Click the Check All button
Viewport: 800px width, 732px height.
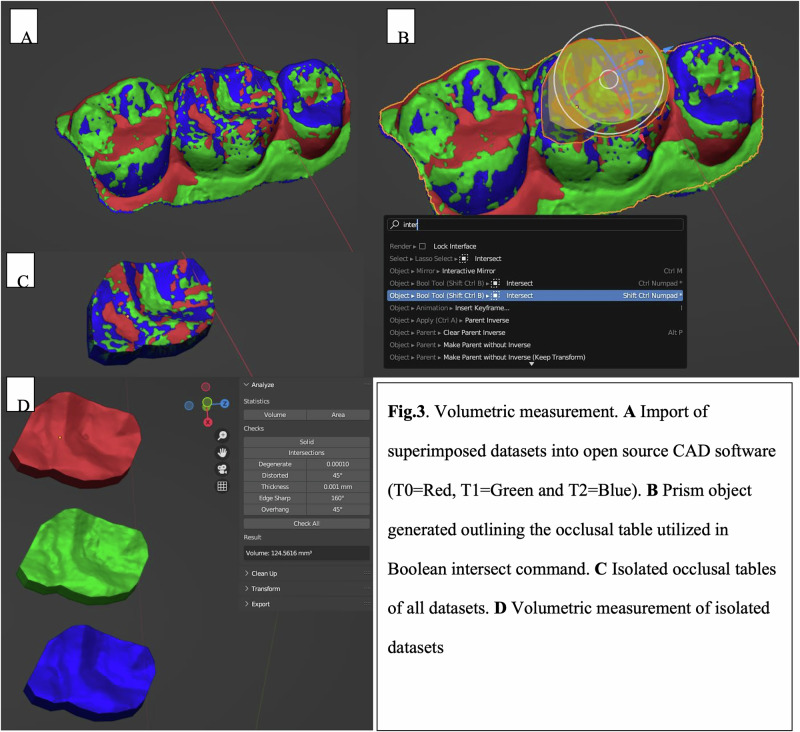(x=306, y=523)
